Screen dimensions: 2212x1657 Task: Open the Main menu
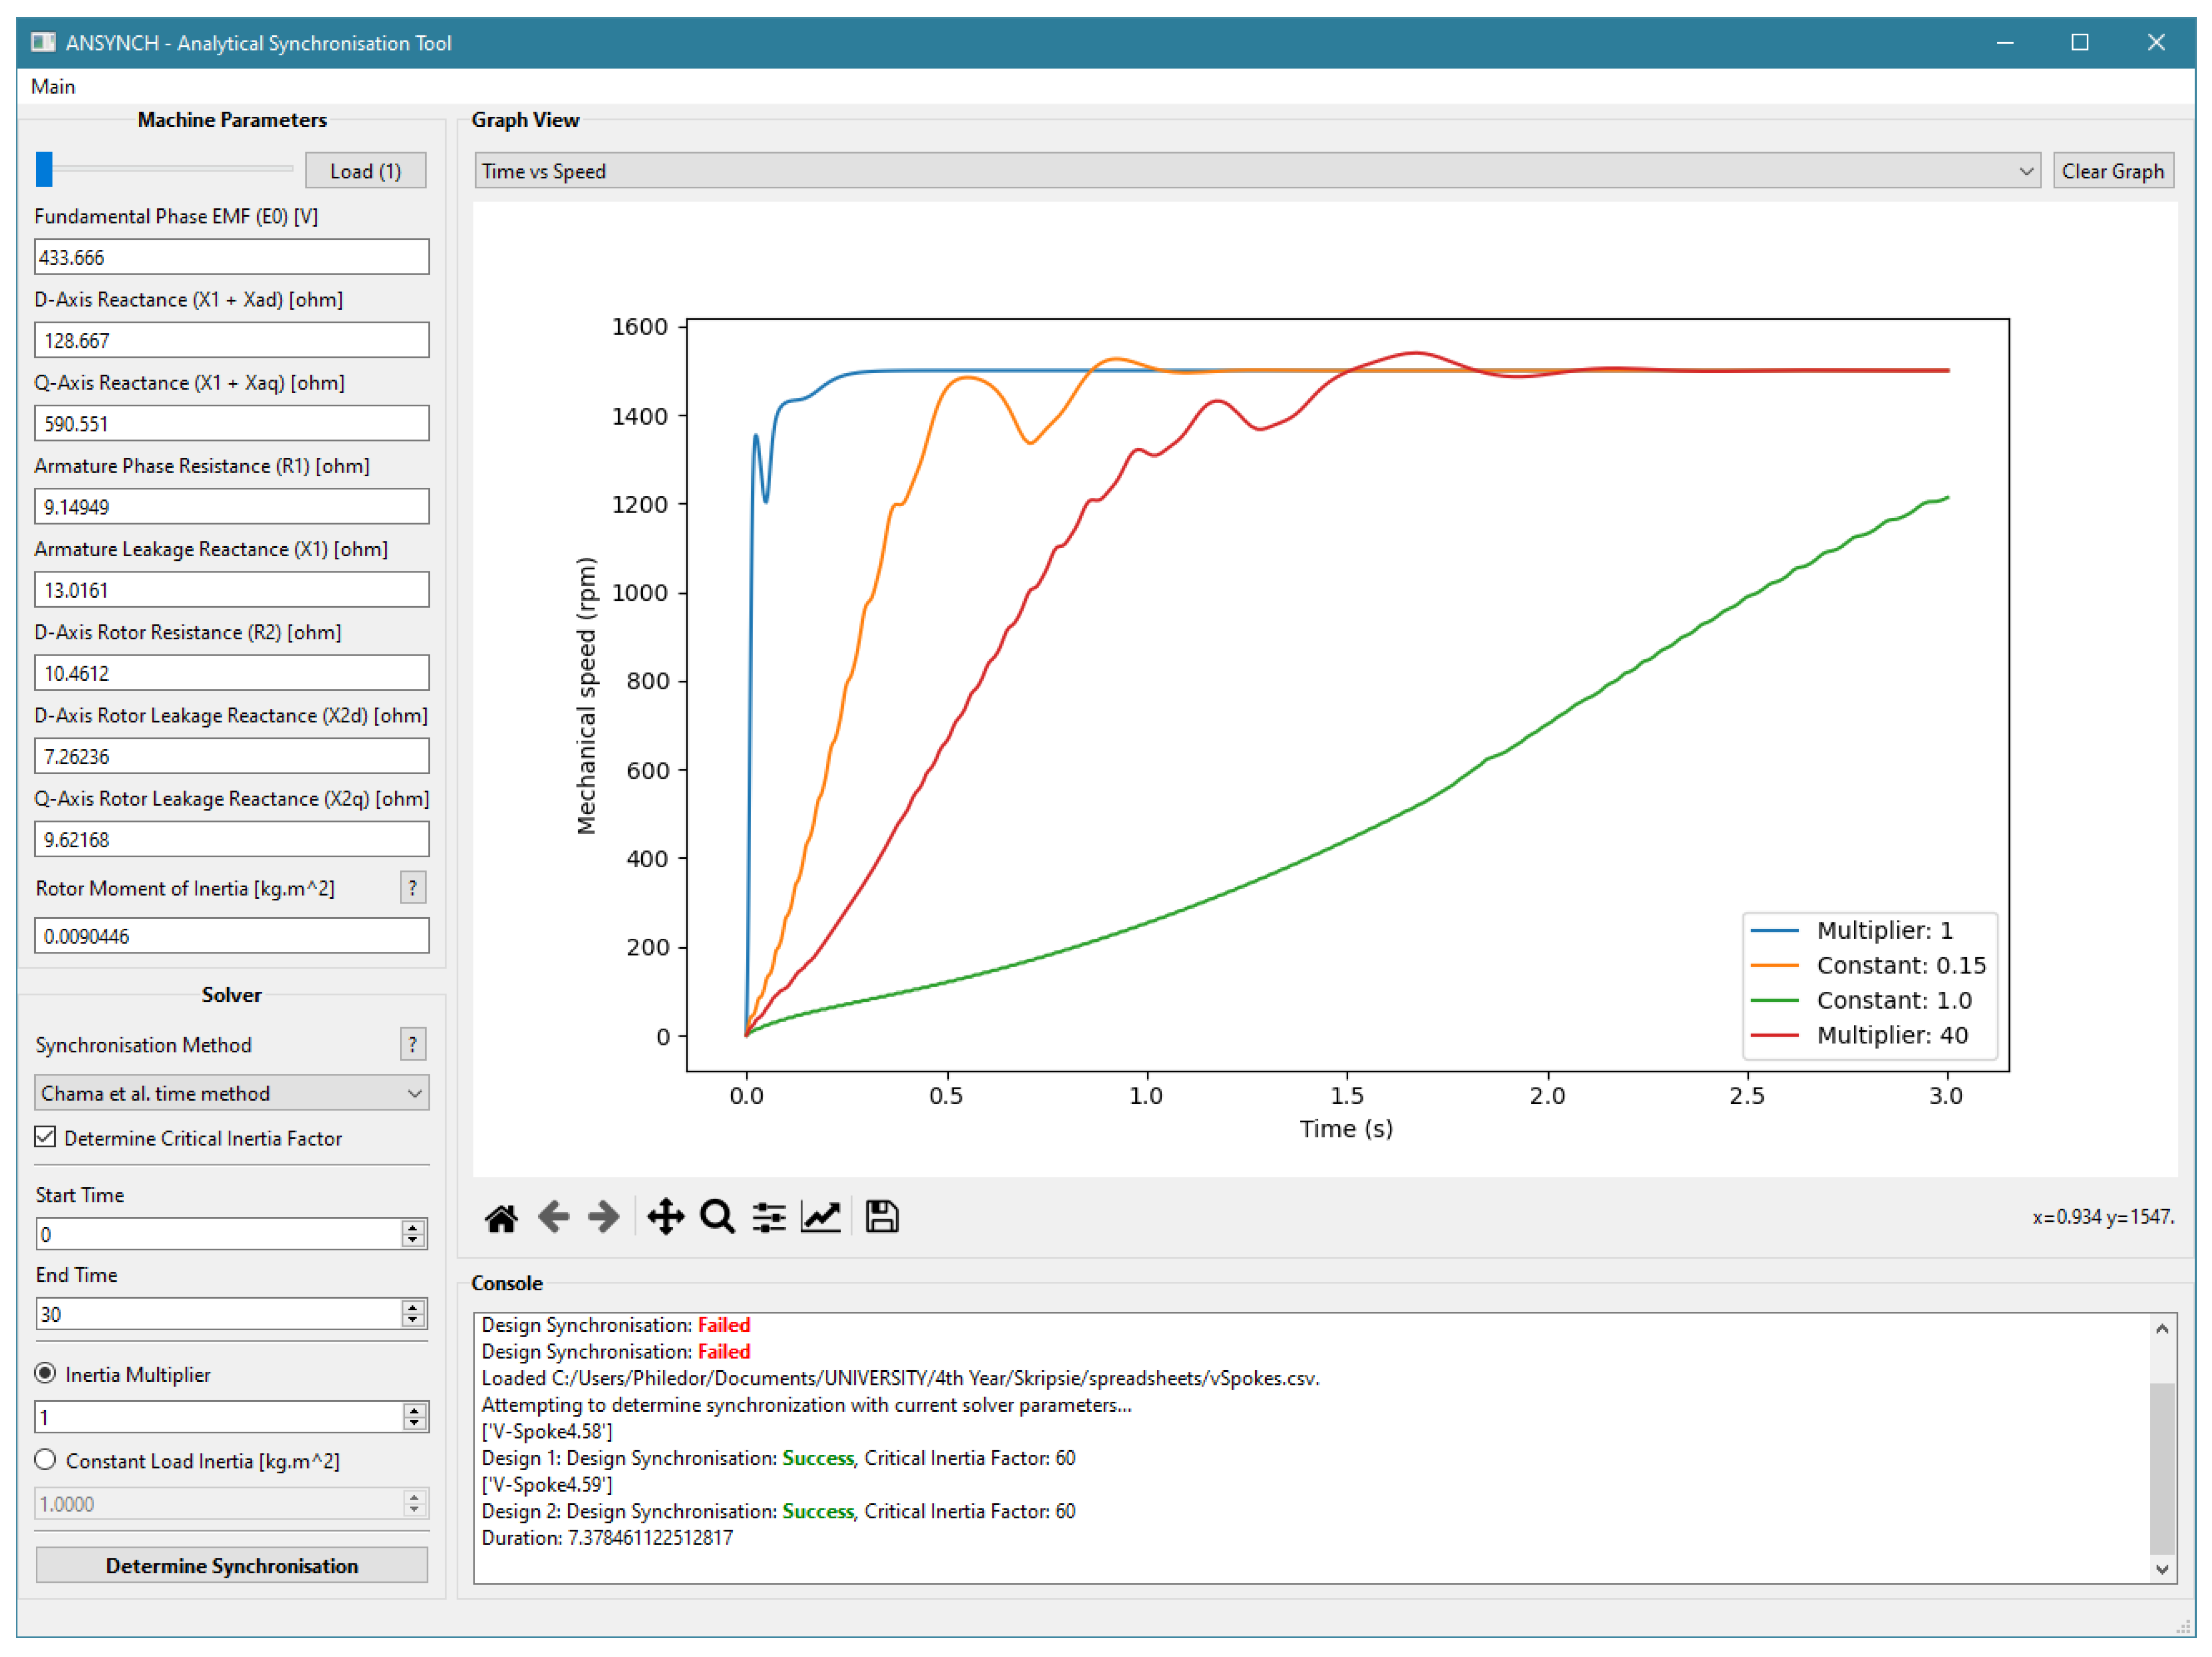pyautogui.click(x=53, y=86)
